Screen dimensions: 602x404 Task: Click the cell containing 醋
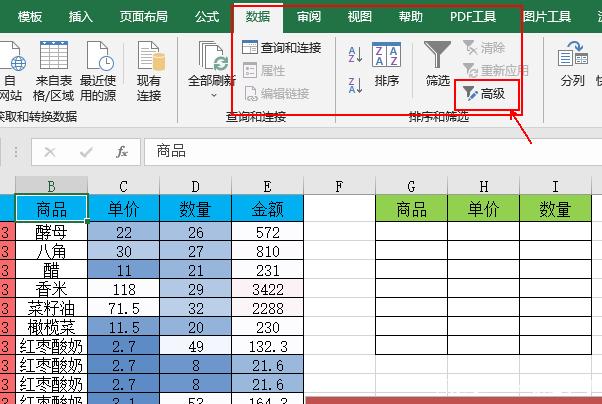point(51,270)
